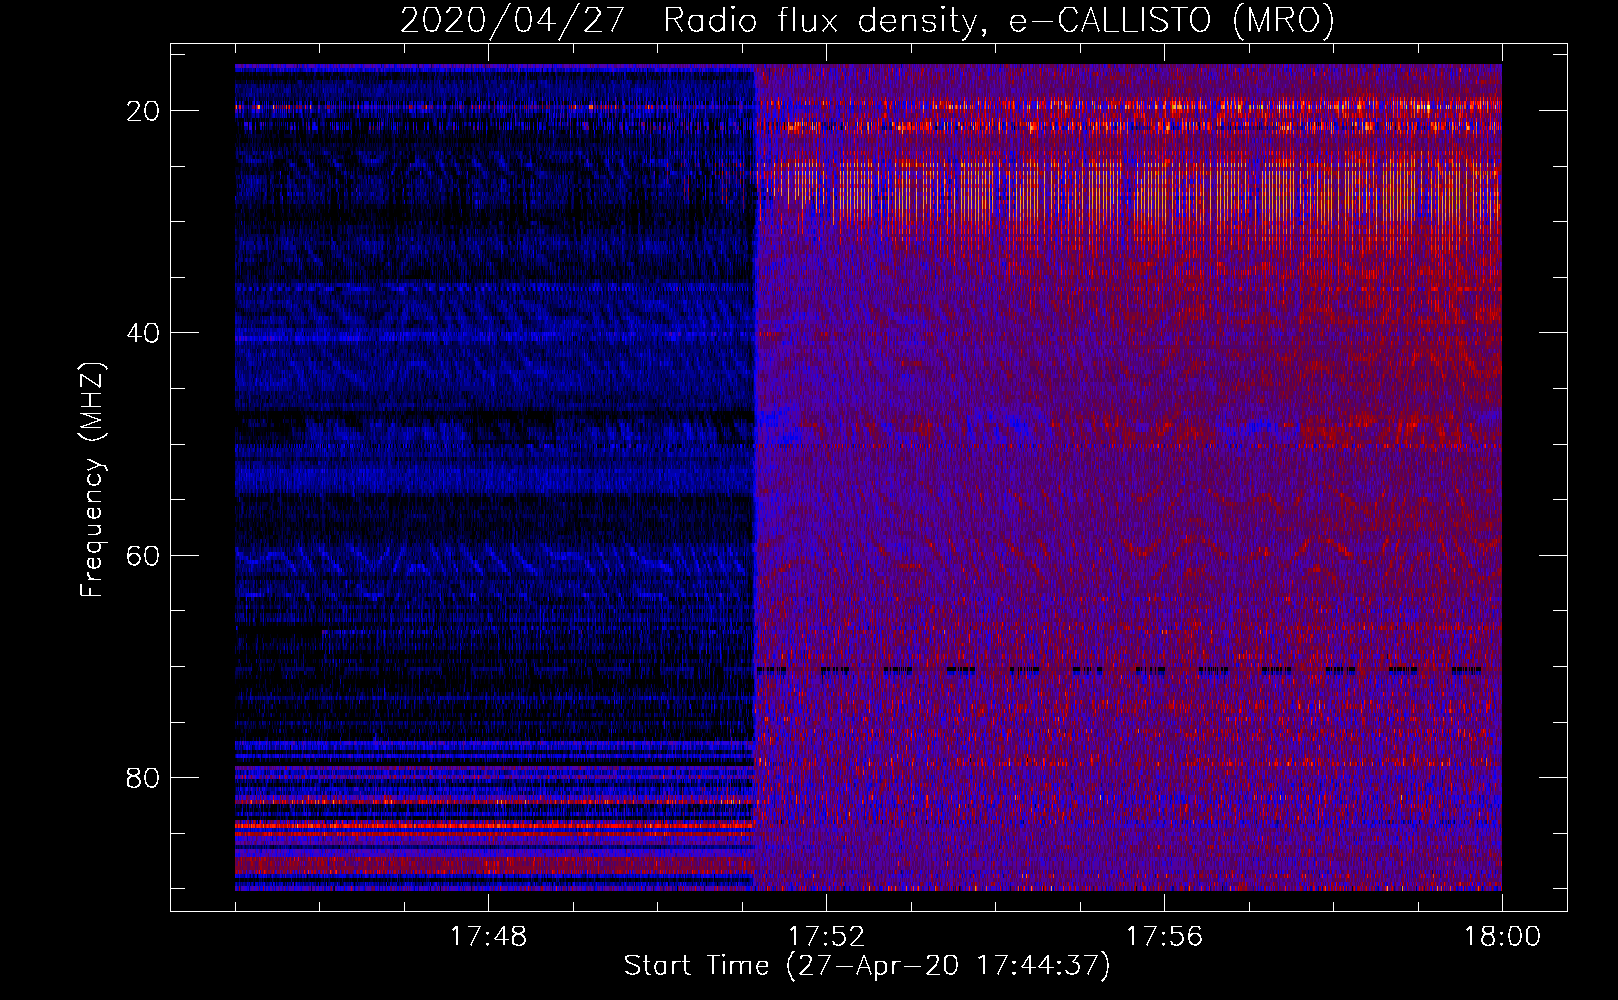Select the 17:56 time tick label
The image size is (1618, 1000).
(1164, 937)
